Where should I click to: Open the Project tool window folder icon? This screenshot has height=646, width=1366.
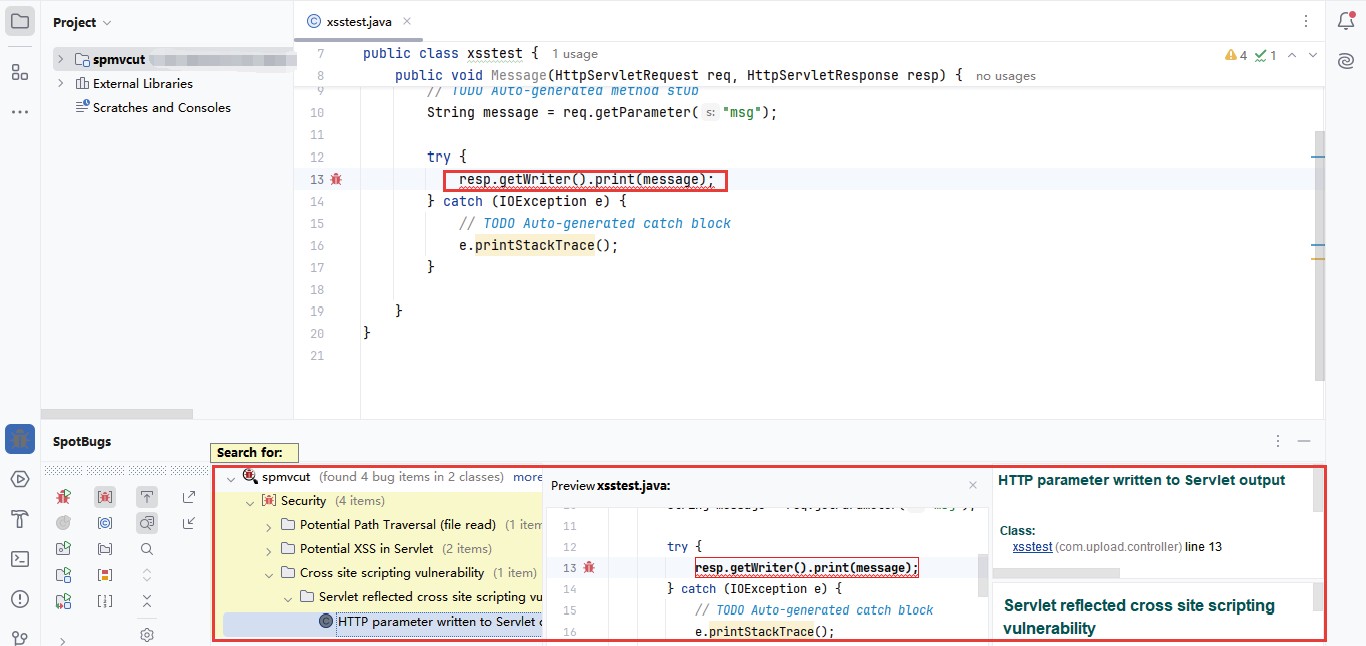pos(20,21)
